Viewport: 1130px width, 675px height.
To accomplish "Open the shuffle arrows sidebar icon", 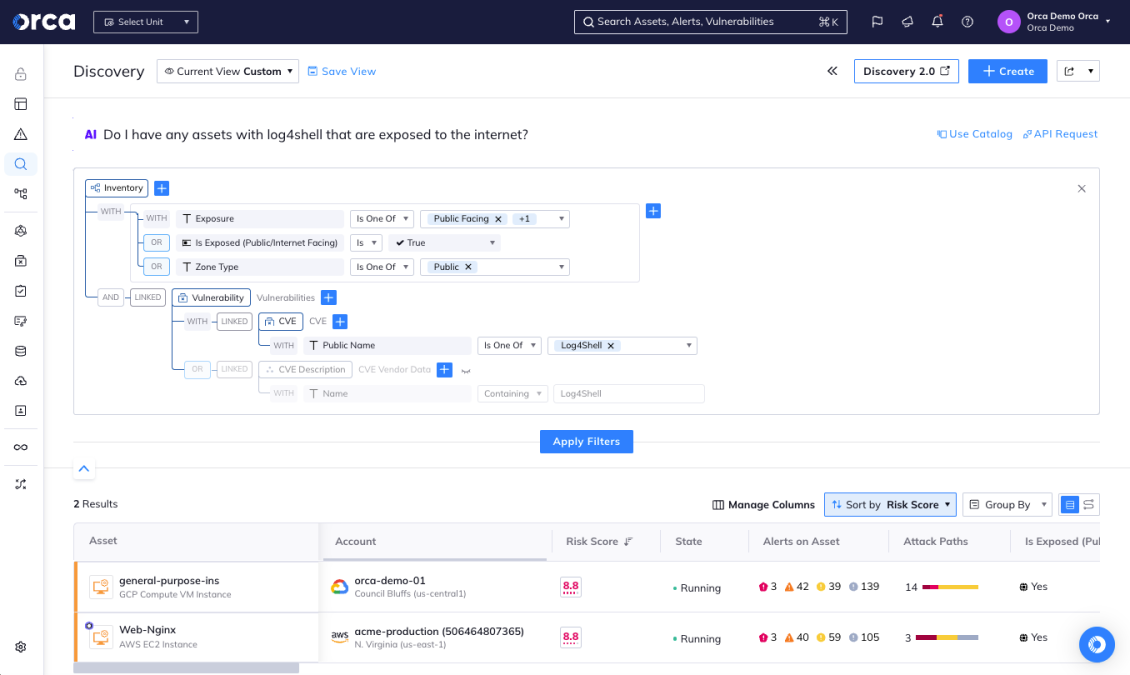I will tap(21, 484).
